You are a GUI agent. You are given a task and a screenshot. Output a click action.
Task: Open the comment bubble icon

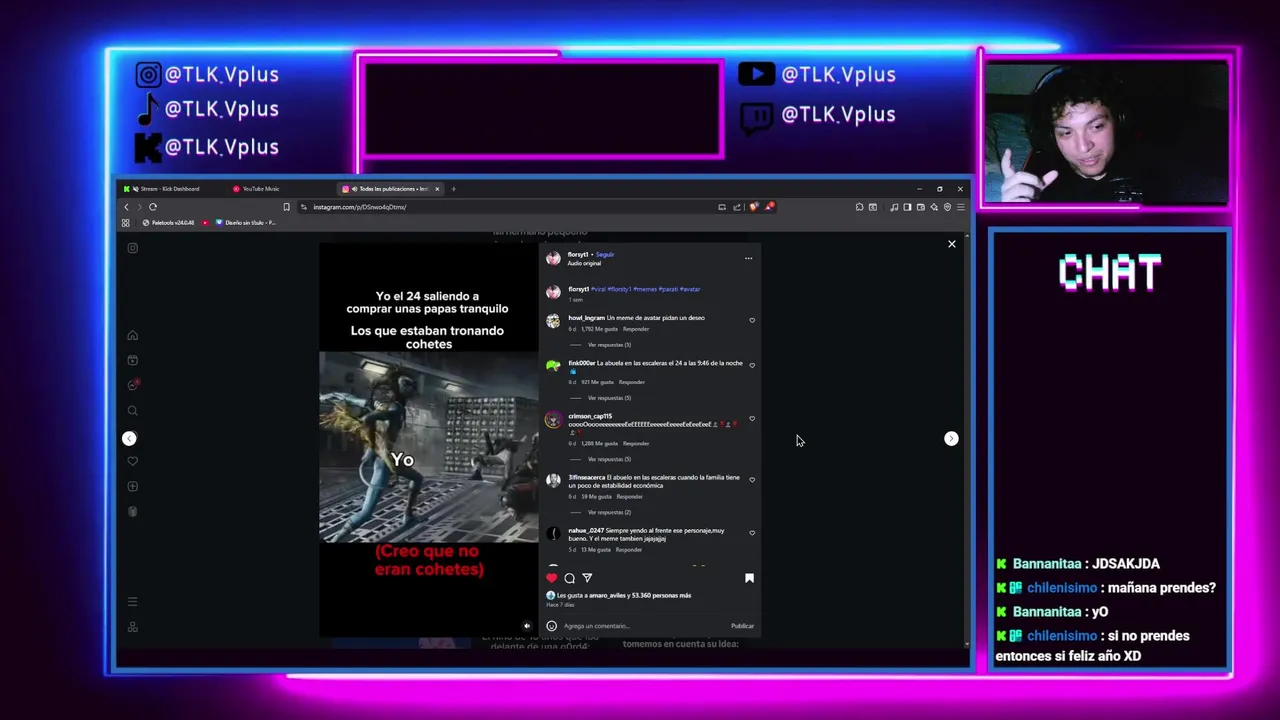coord(569,578)
